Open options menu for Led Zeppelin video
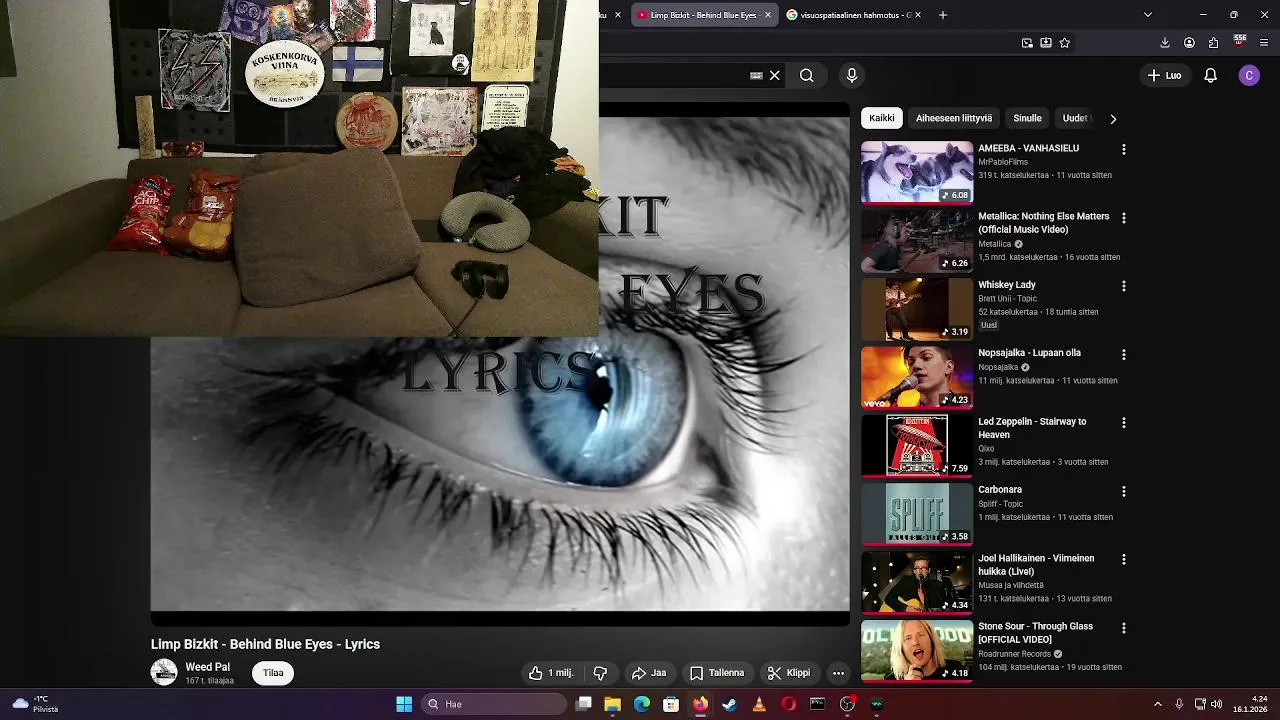The height and width of the screenshot is (720, 1280). (1123, 423)
